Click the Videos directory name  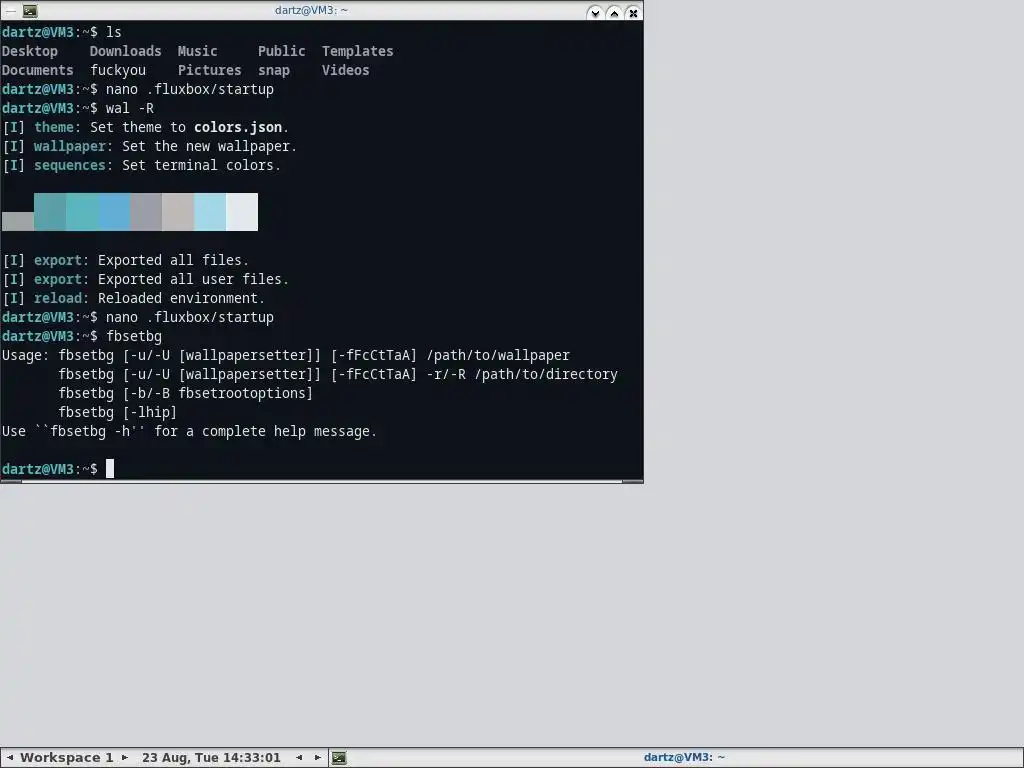coord(345,70)
